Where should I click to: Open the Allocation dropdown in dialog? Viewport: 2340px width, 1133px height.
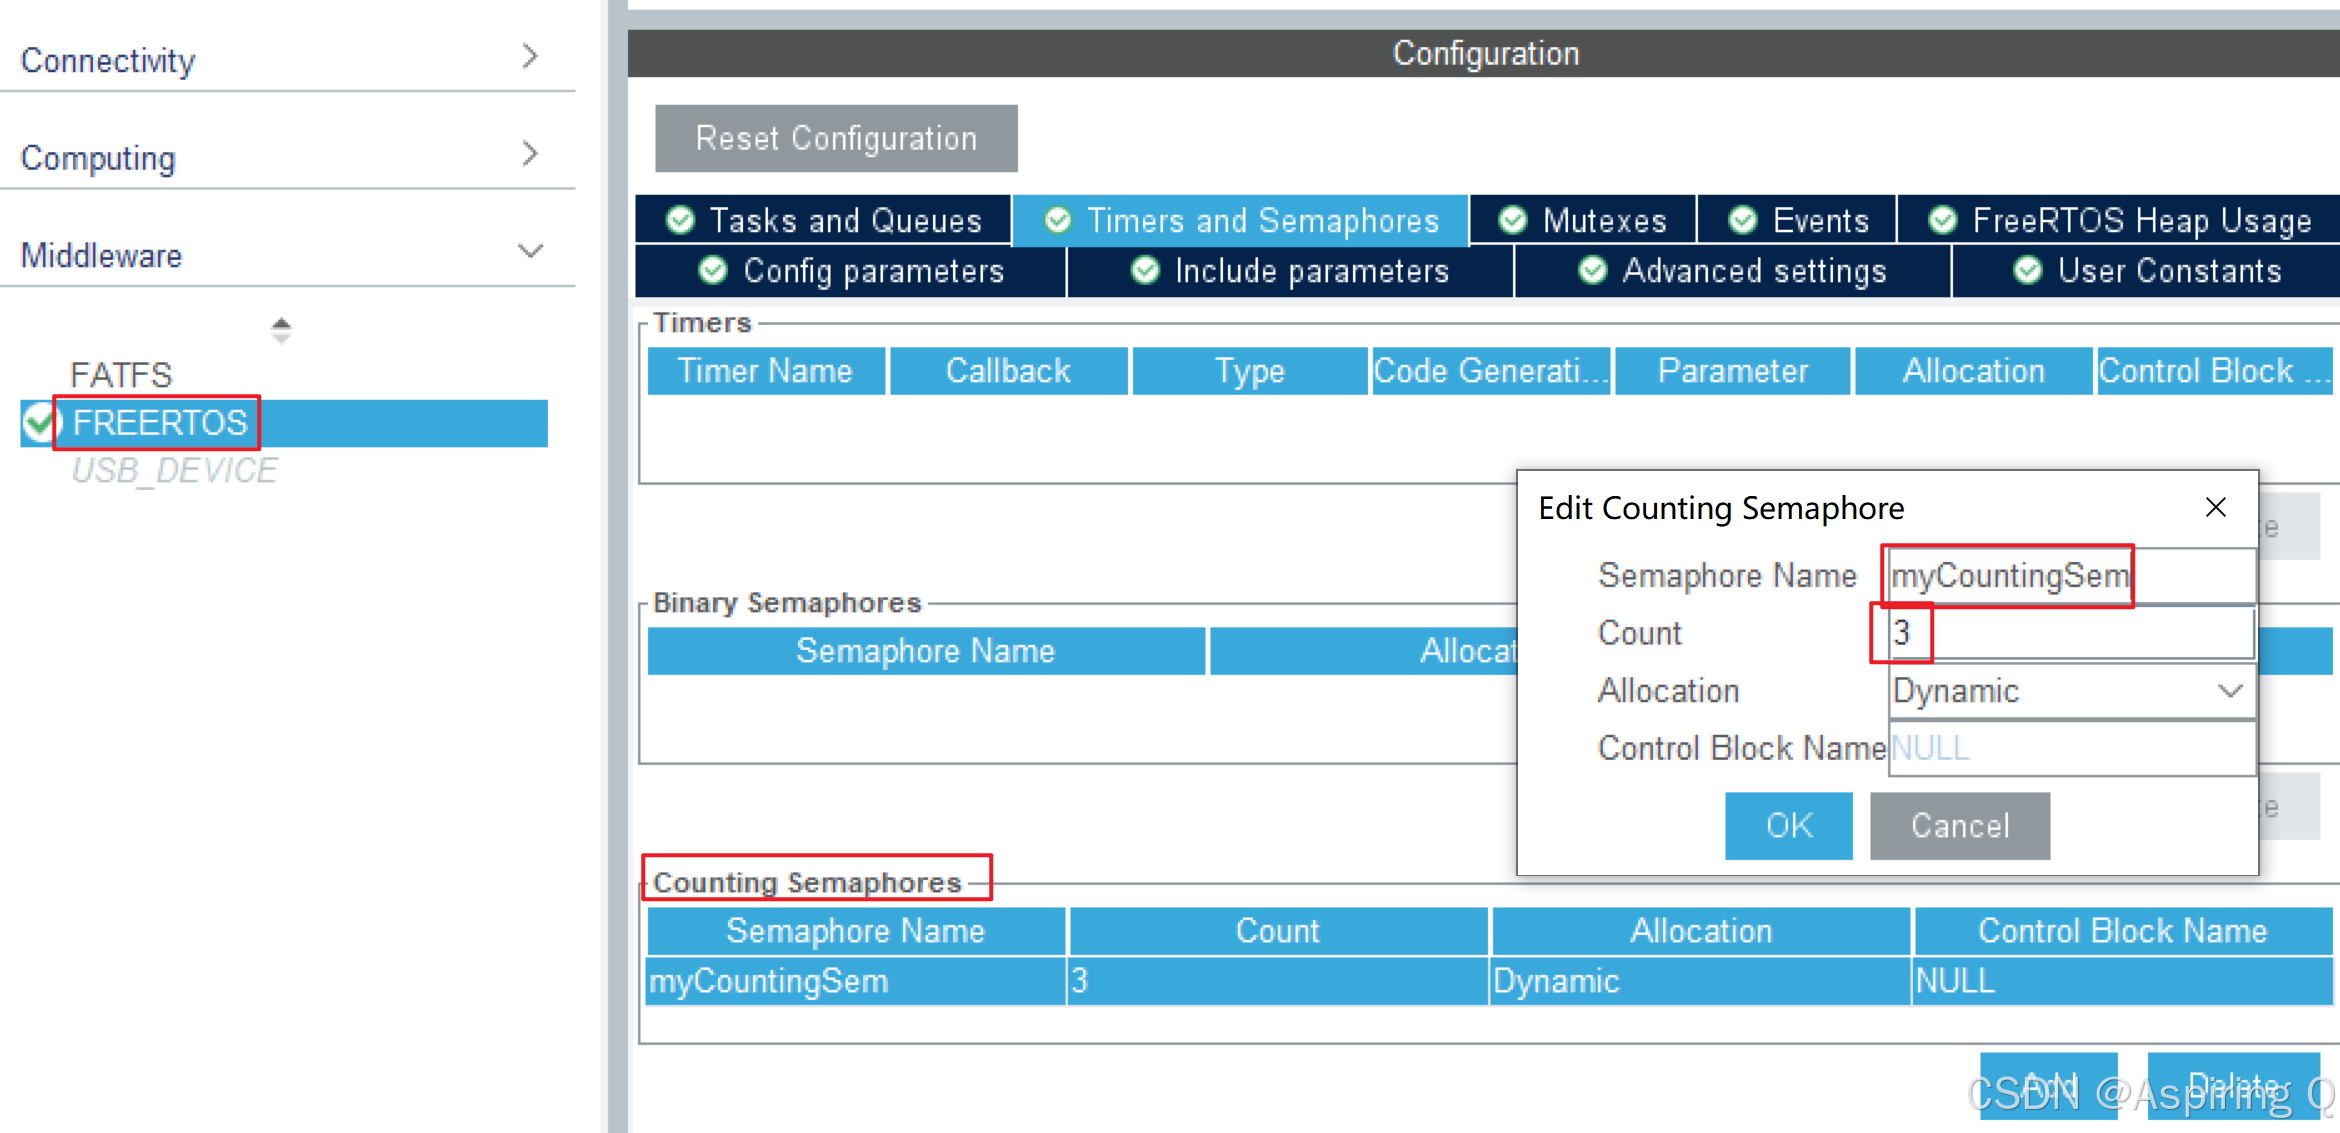(x=2071, y=691)
